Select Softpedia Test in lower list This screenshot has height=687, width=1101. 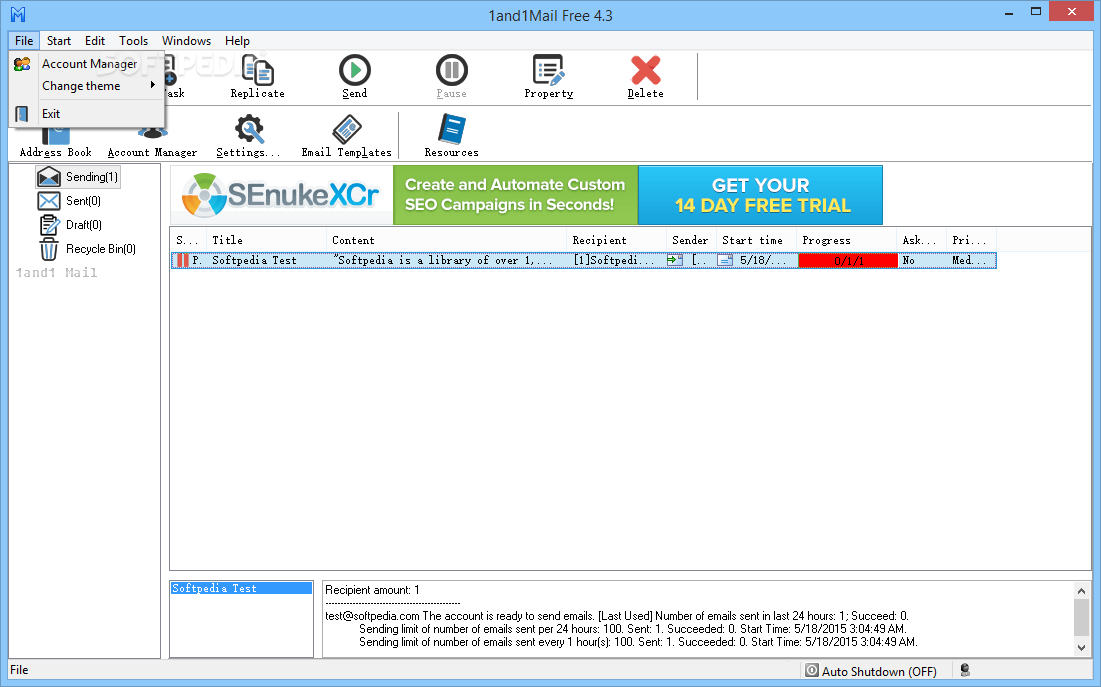pyautogui.click(x=241, y=589)
